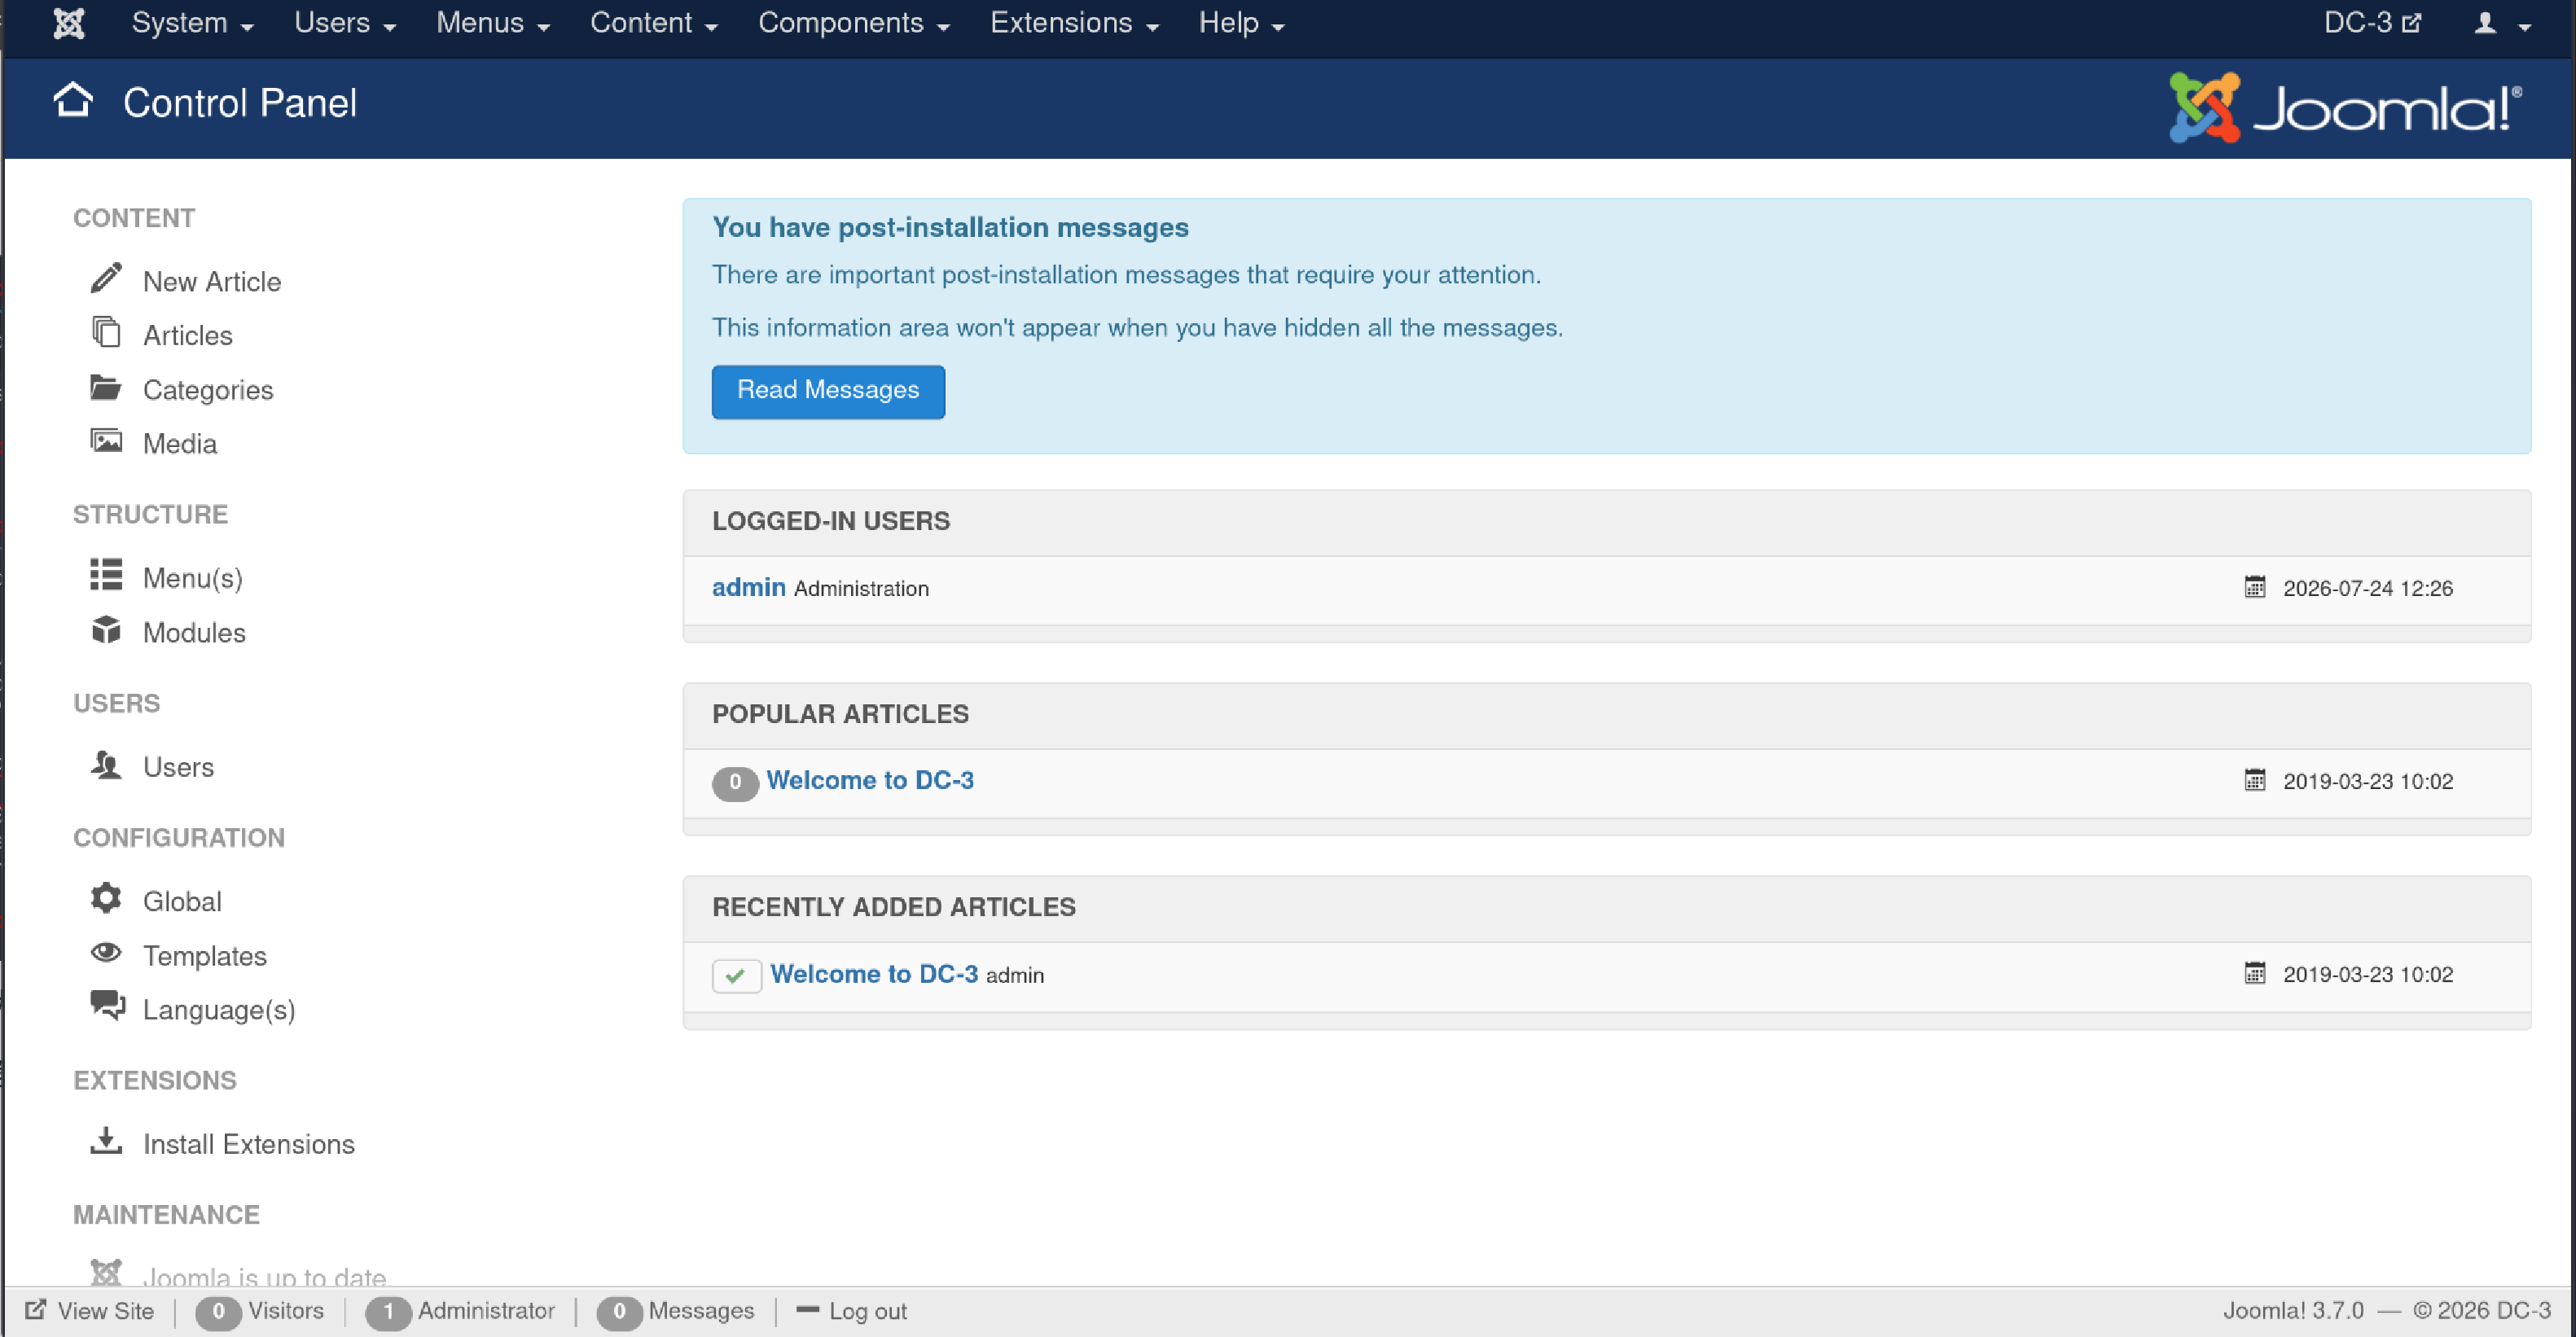Click the user account icon in top bar

(2486, 23)
